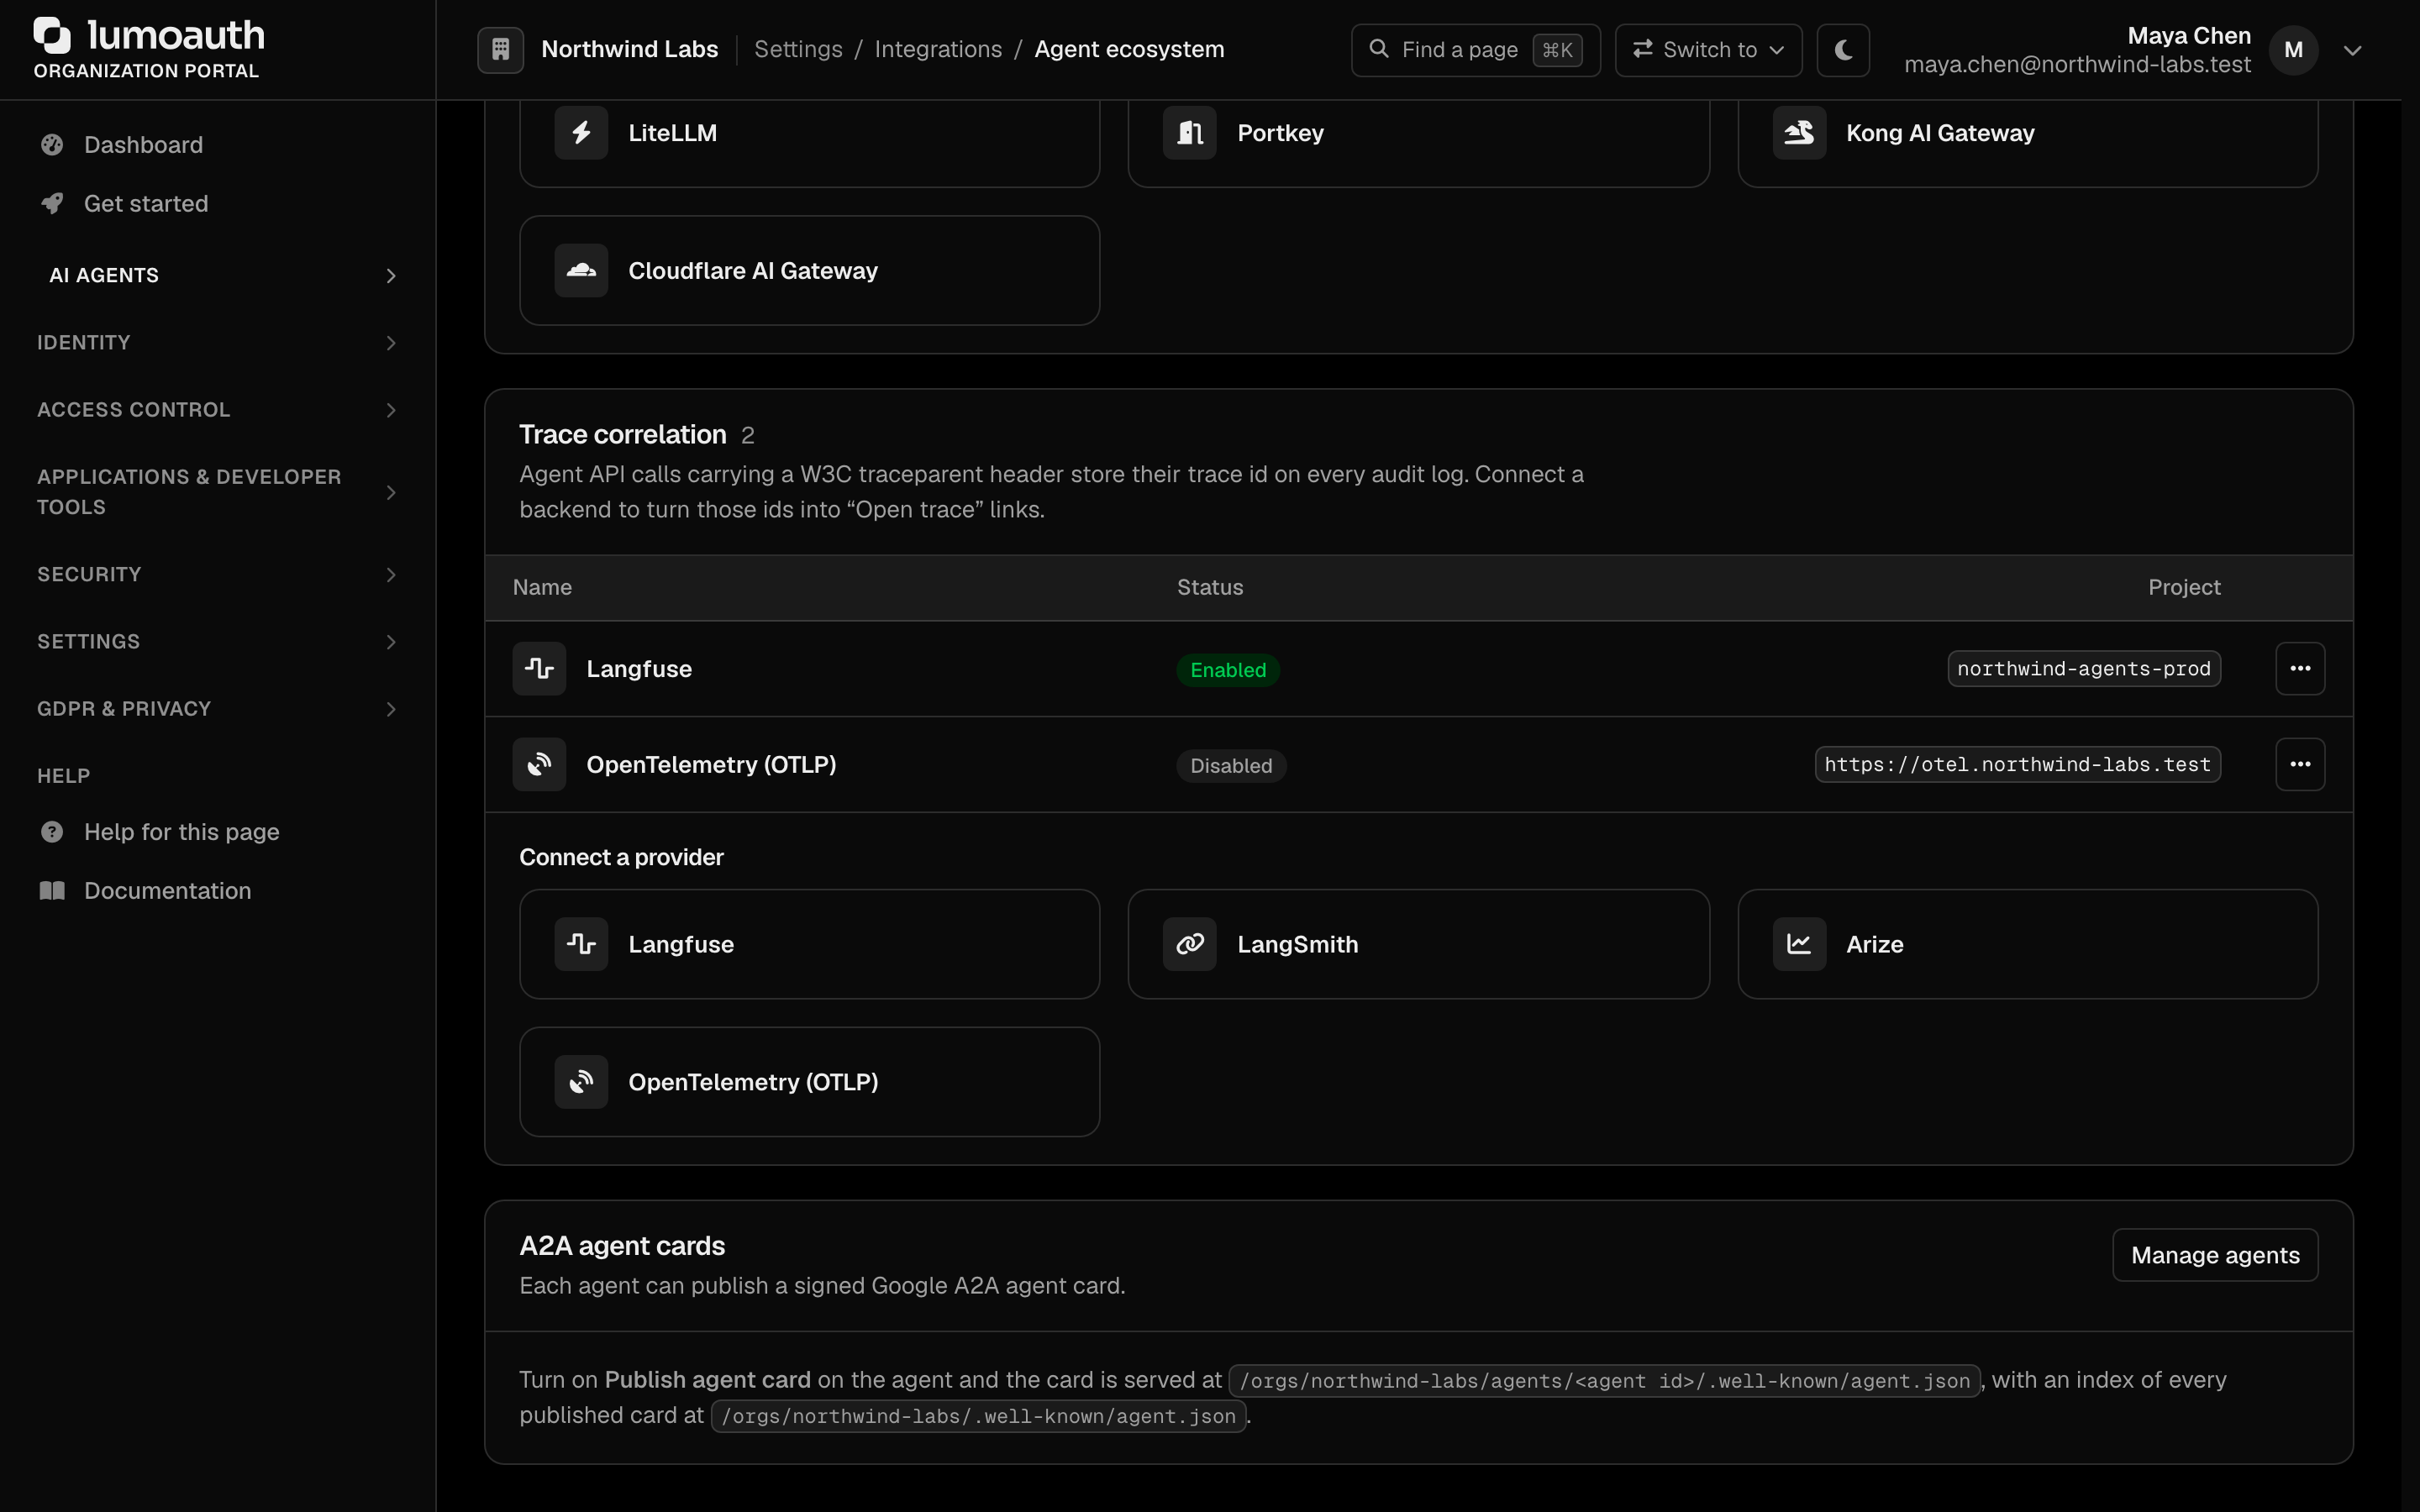The image size is (2420, 1512).
Task: Click the Settings breadcrumb link
Action: pos(798,49)
